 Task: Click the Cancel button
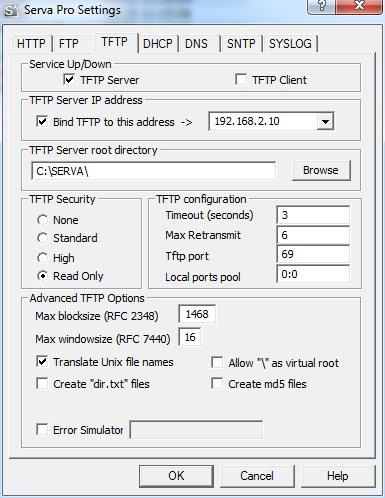pos(257,476)
